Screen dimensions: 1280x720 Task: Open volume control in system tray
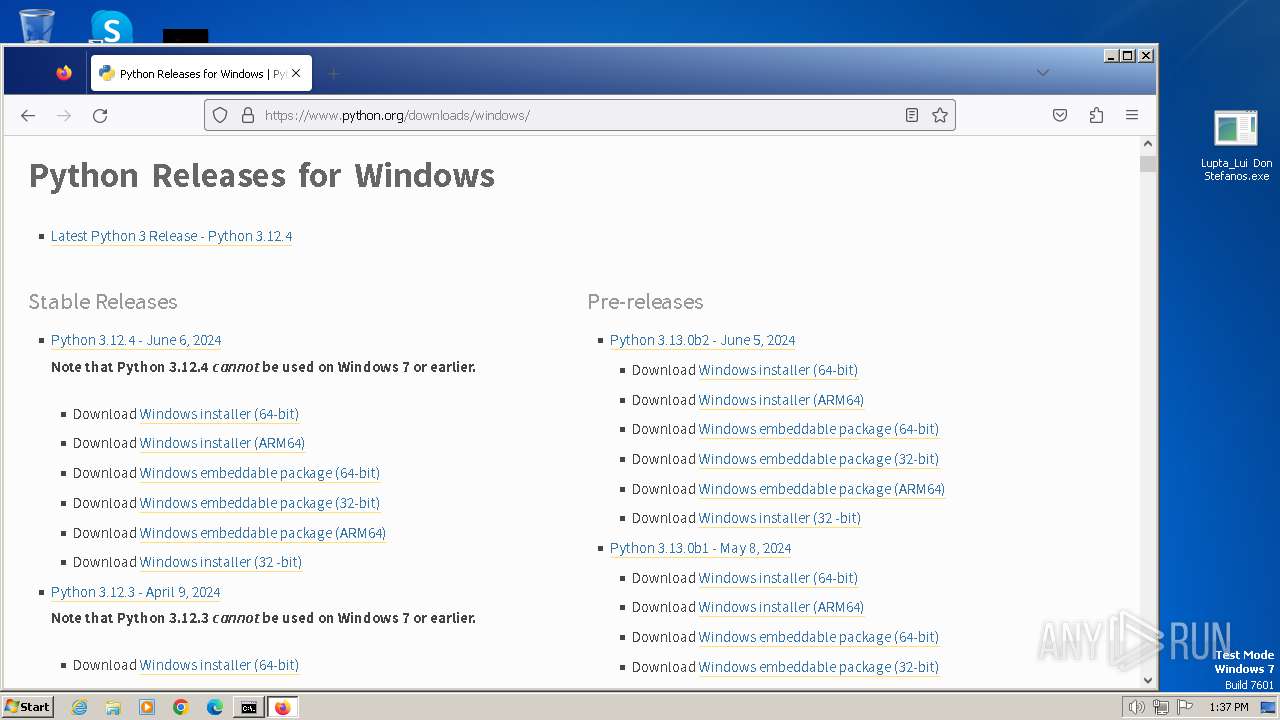click(x=1137, y=707)
